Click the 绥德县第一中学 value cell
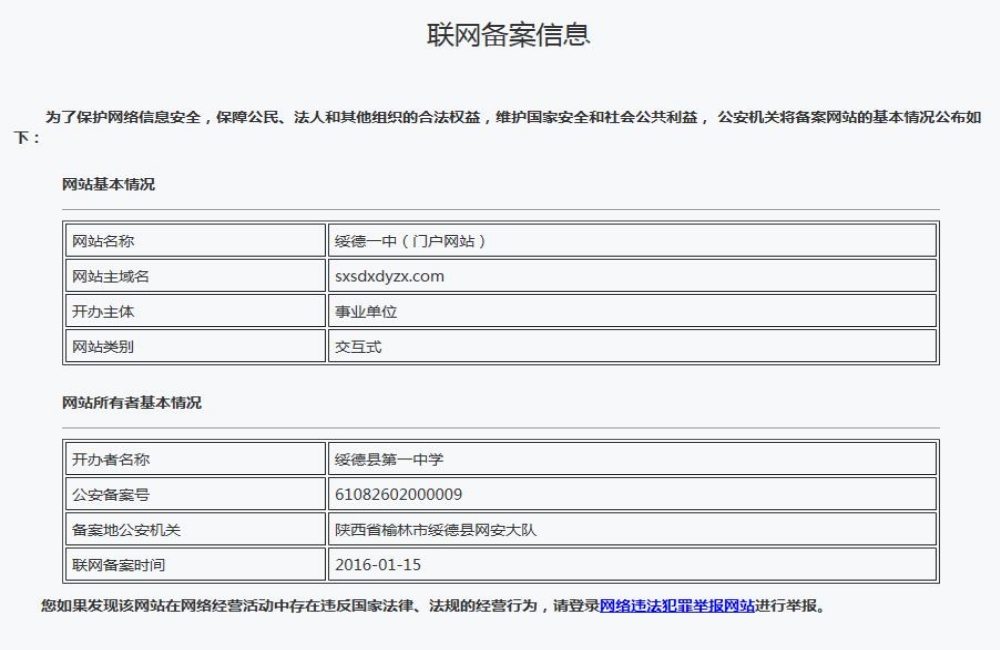Screen dimensions: 1000x650 632,459
